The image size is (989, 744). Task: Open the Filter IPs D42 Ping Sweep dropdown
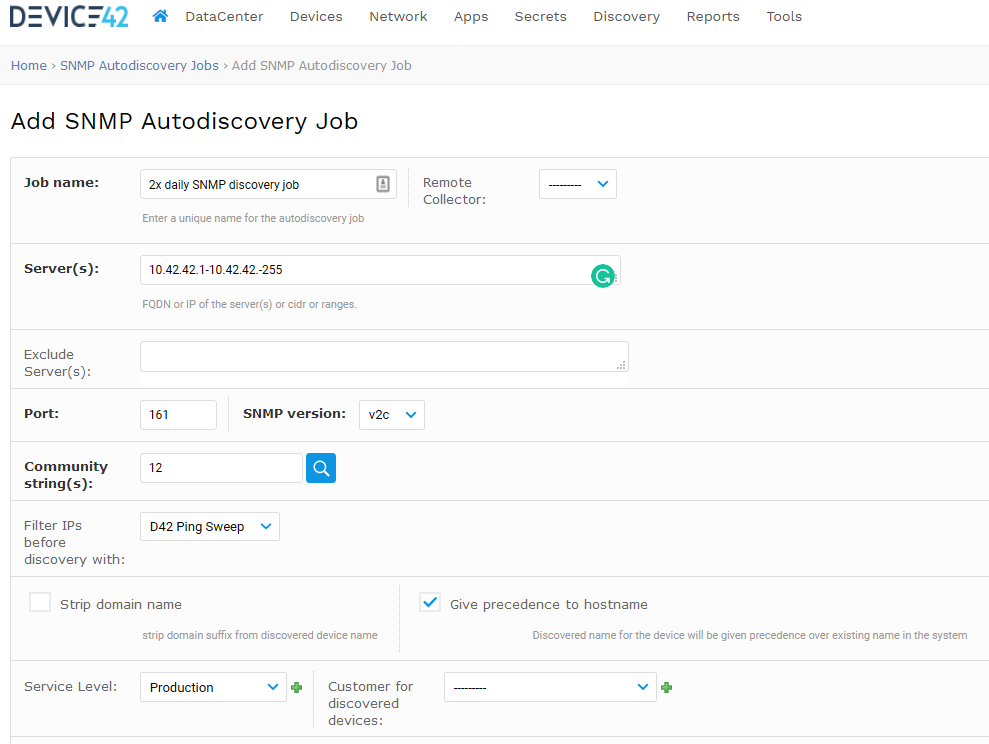(210, 526)
